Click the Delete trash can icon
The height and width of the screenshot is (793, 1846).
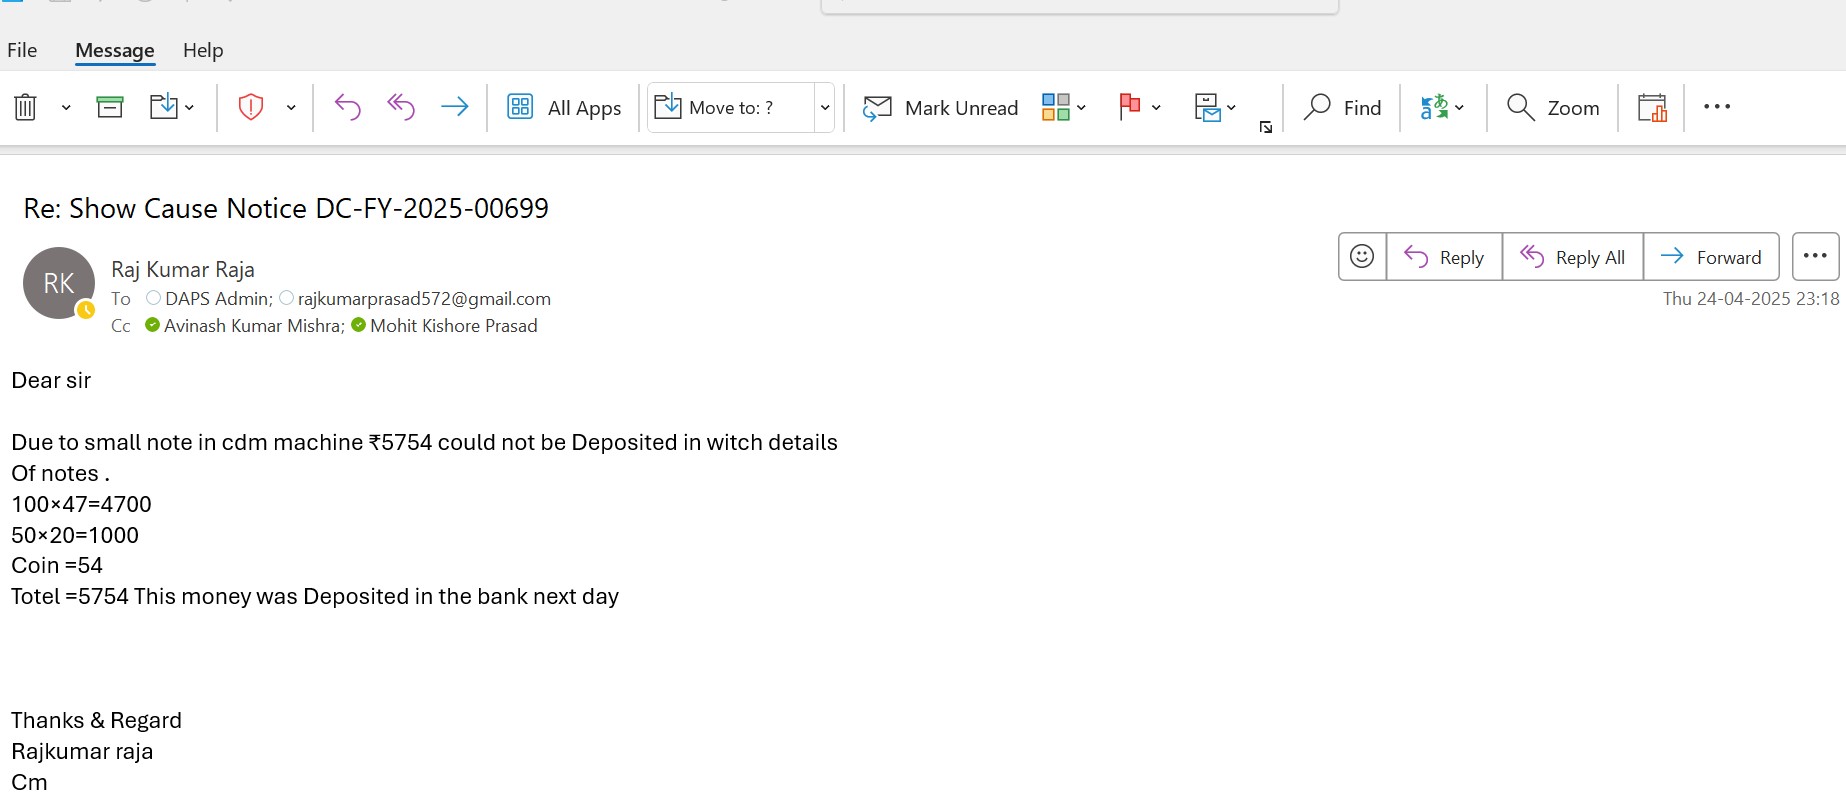[26, 107]
